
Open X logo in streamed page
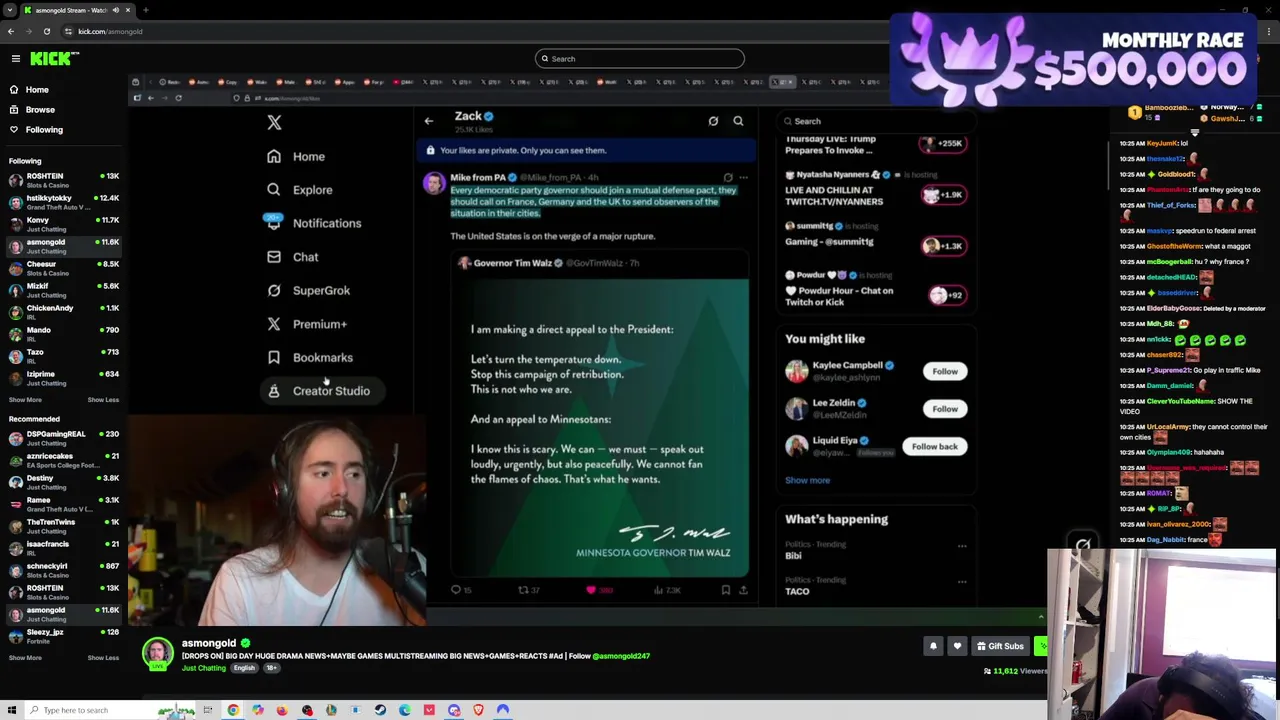point(274,123)
